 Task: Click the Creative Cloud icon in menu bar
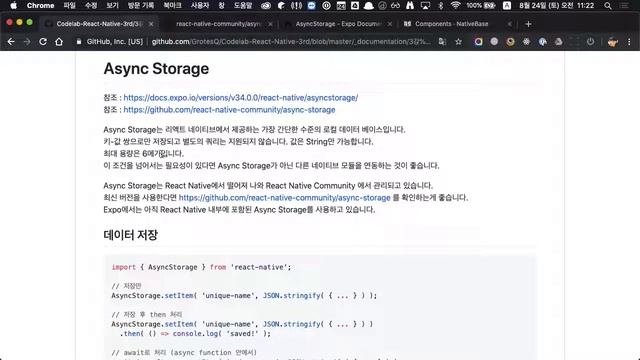coord(266,6)
